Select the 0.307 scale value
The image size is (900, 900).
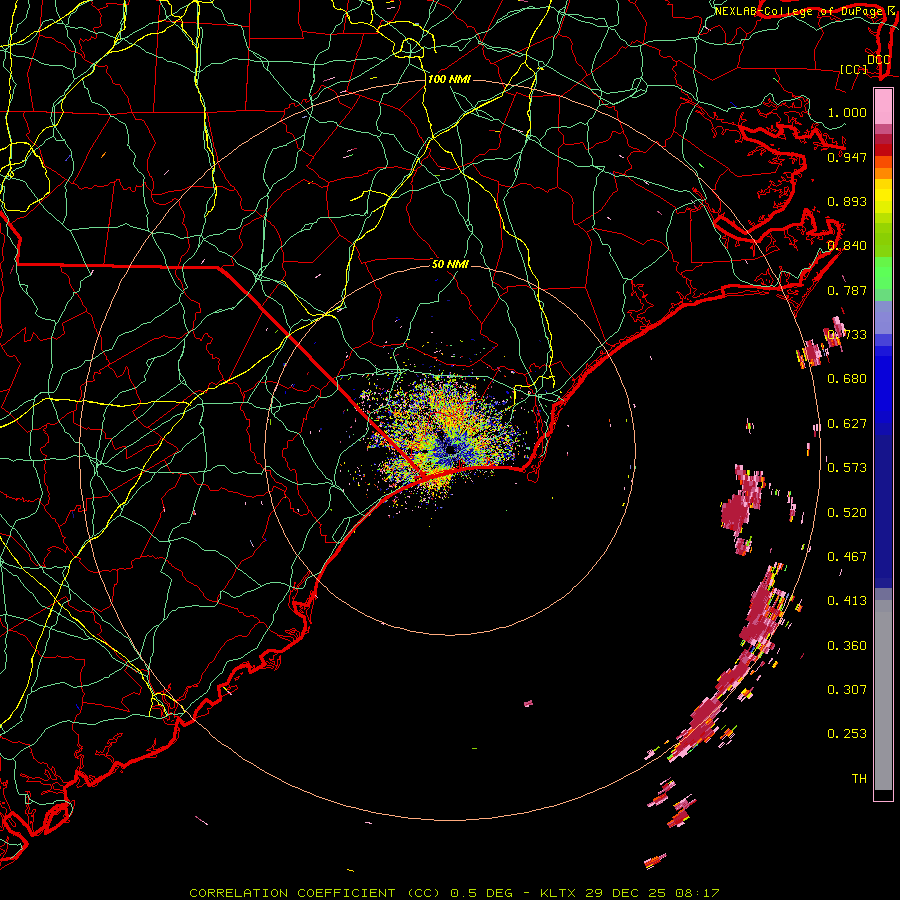(x=847, y=689)
